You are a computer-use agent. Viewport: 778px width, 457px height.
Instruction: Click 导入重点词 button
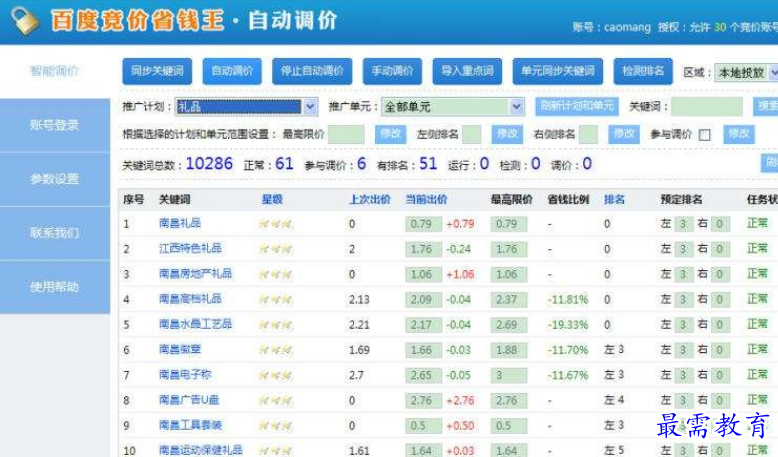click(467, 71)
